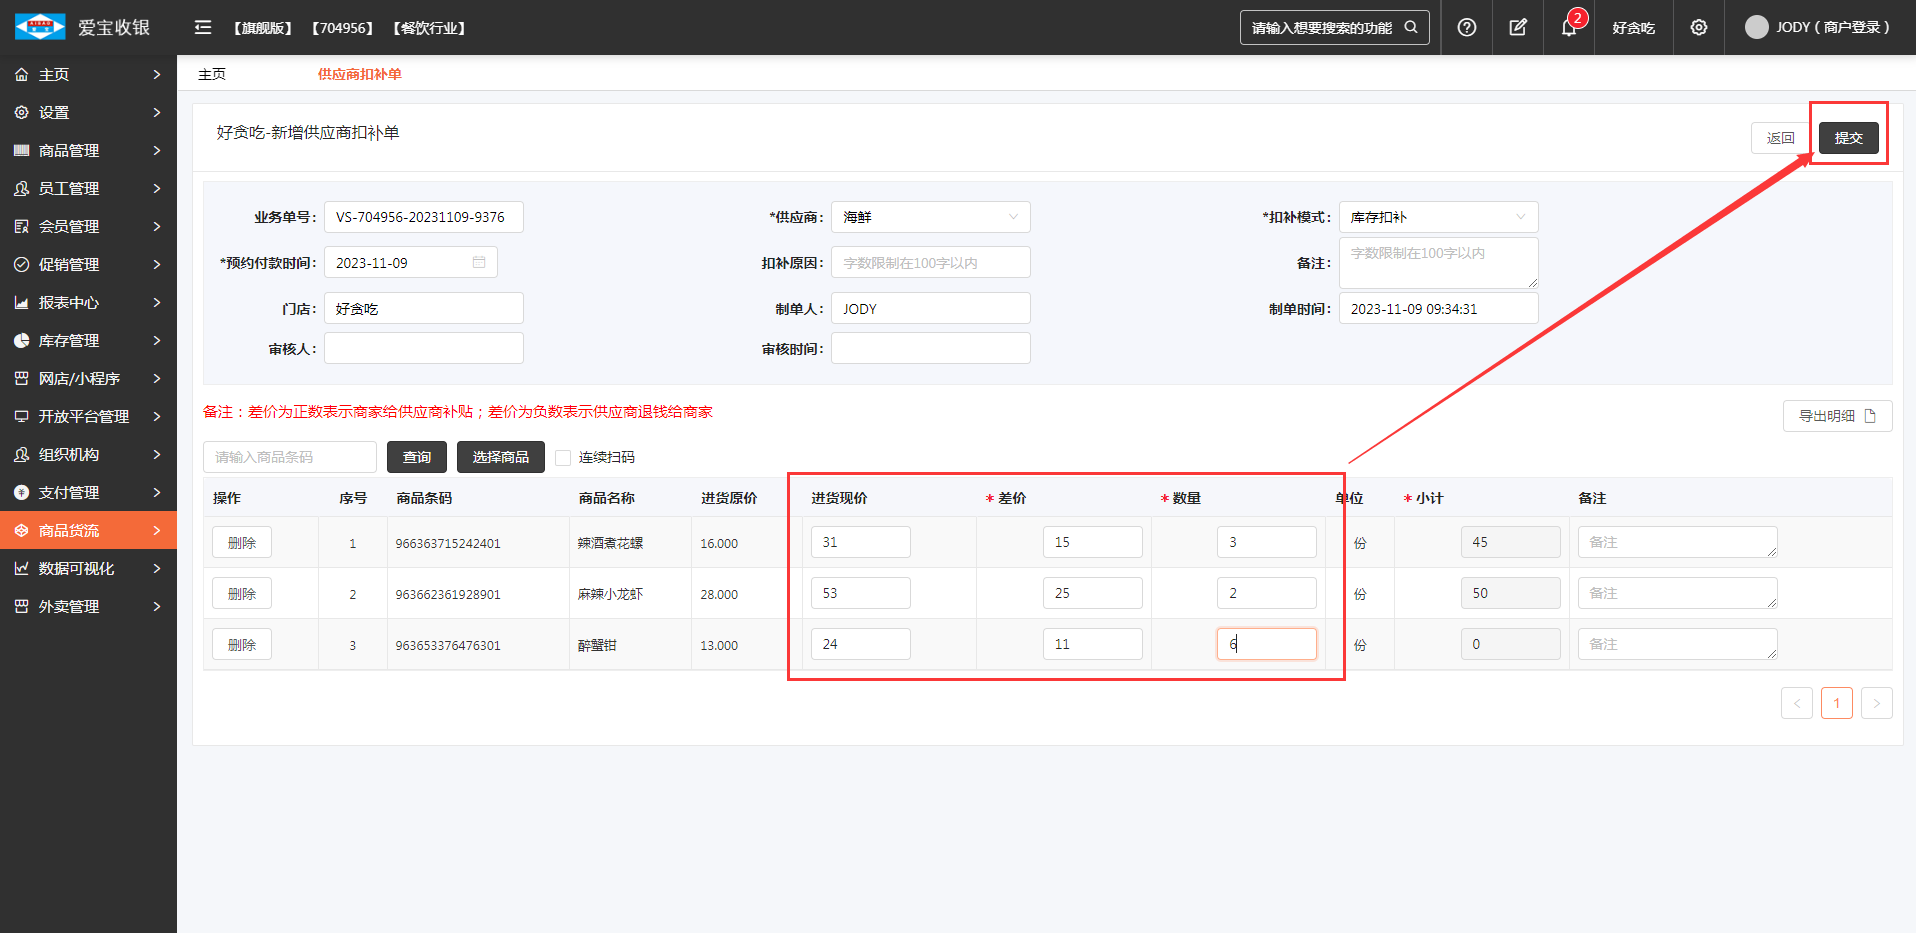Switch to the 主页 tab
Screen dimensions: 1916x933
point(212,74)
